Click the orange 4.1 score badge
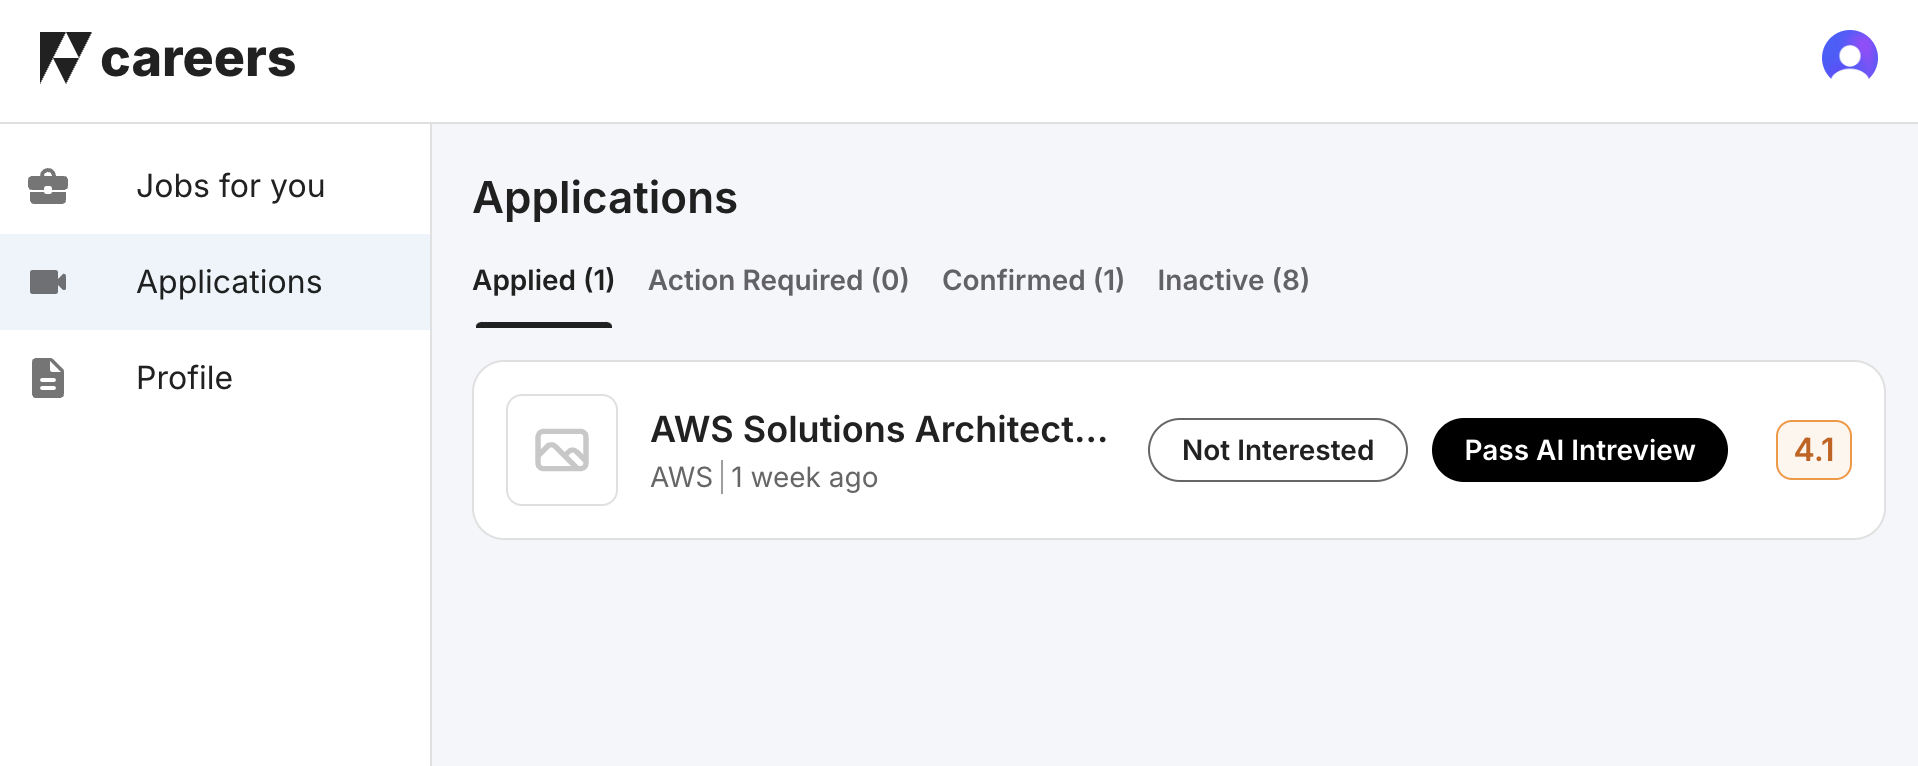This screenshot has height=766, width=1918. pos(1813,450)
